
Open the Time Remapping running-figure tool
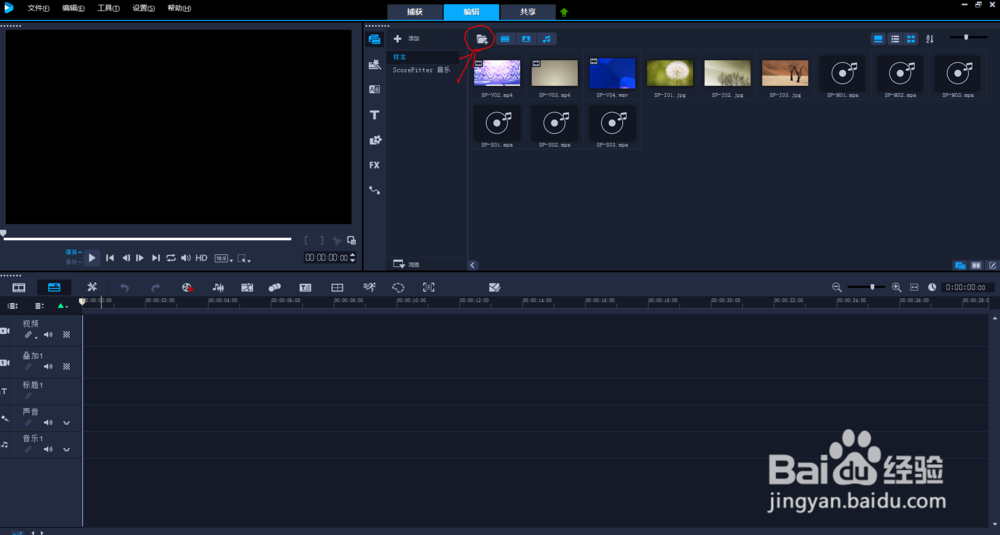pyautogui.click(x=369, y=288)
